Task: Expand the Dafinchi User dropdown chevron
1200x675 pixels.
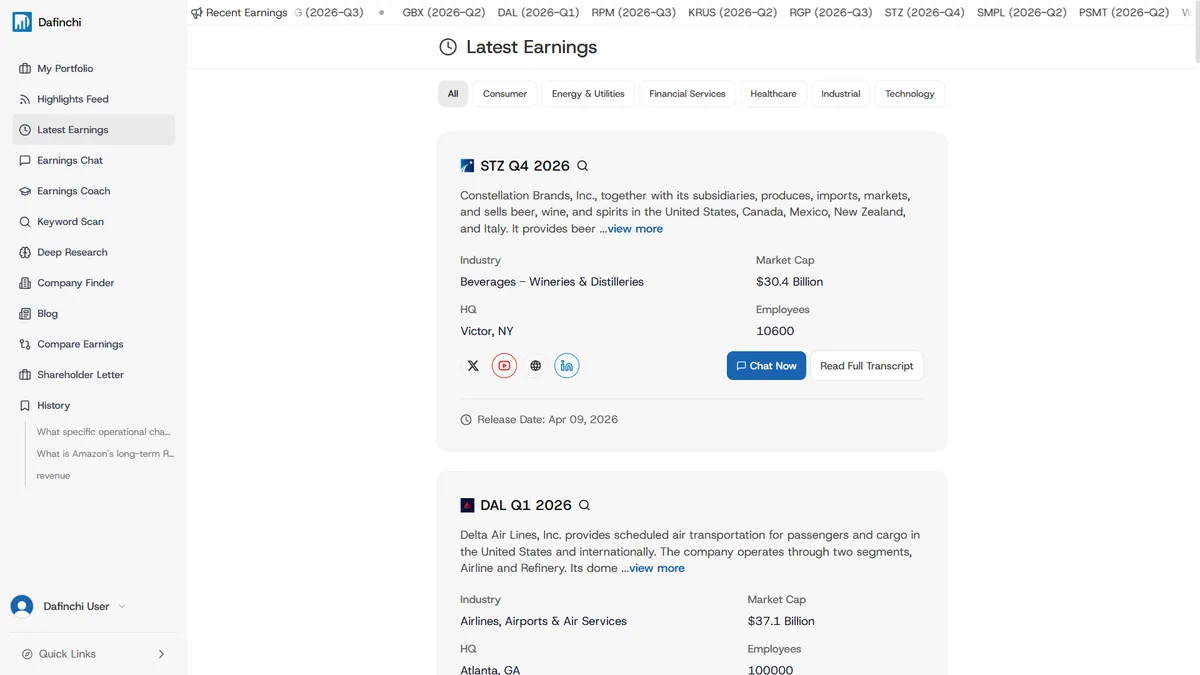Action: click(x=122, y=606)
